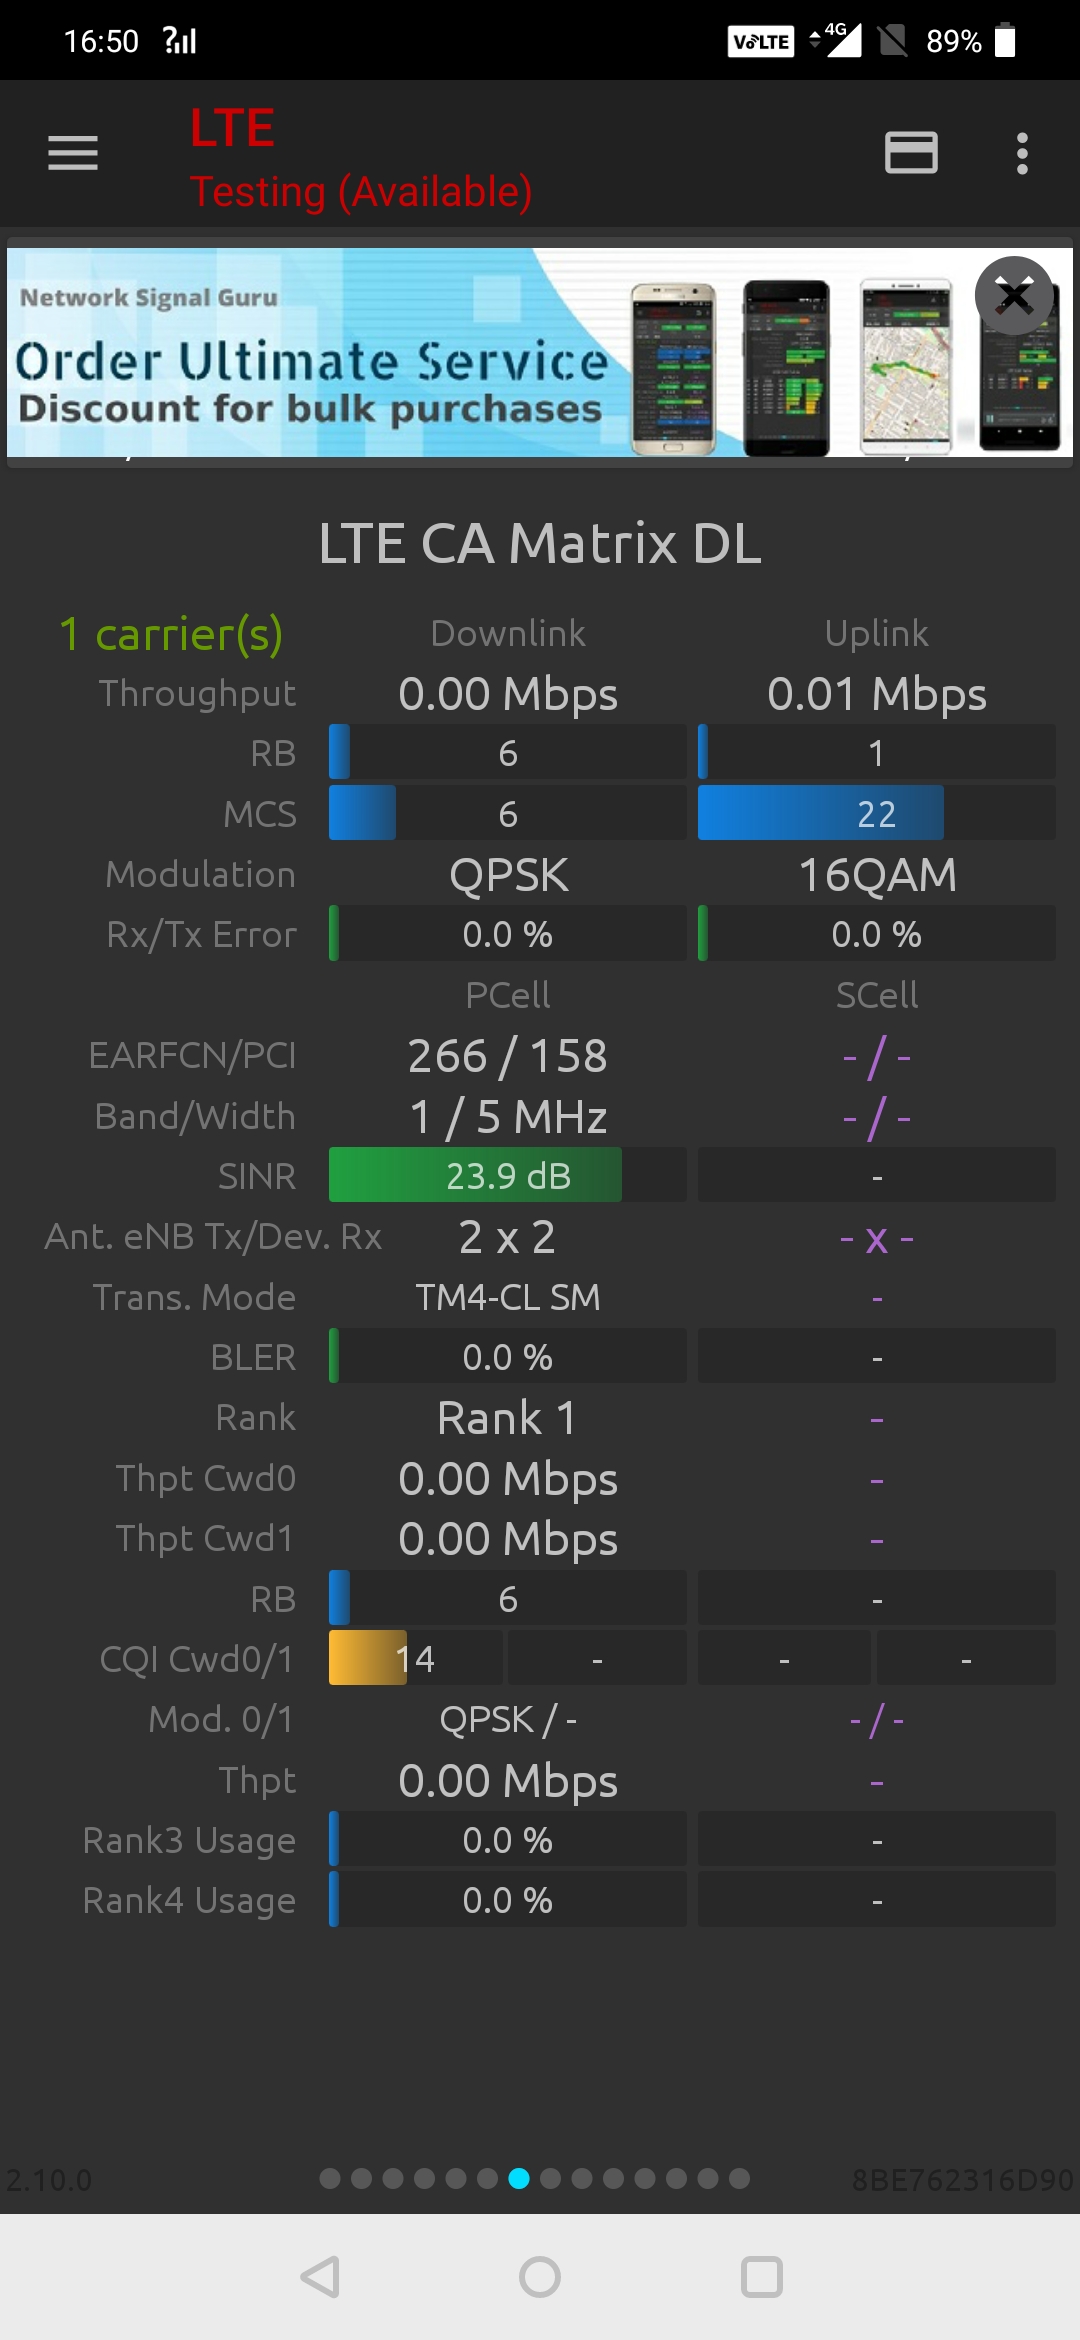Close the Network Signal Guru ad banner
Viewport: 1080px width, 2340px height.
[1014, 296]
